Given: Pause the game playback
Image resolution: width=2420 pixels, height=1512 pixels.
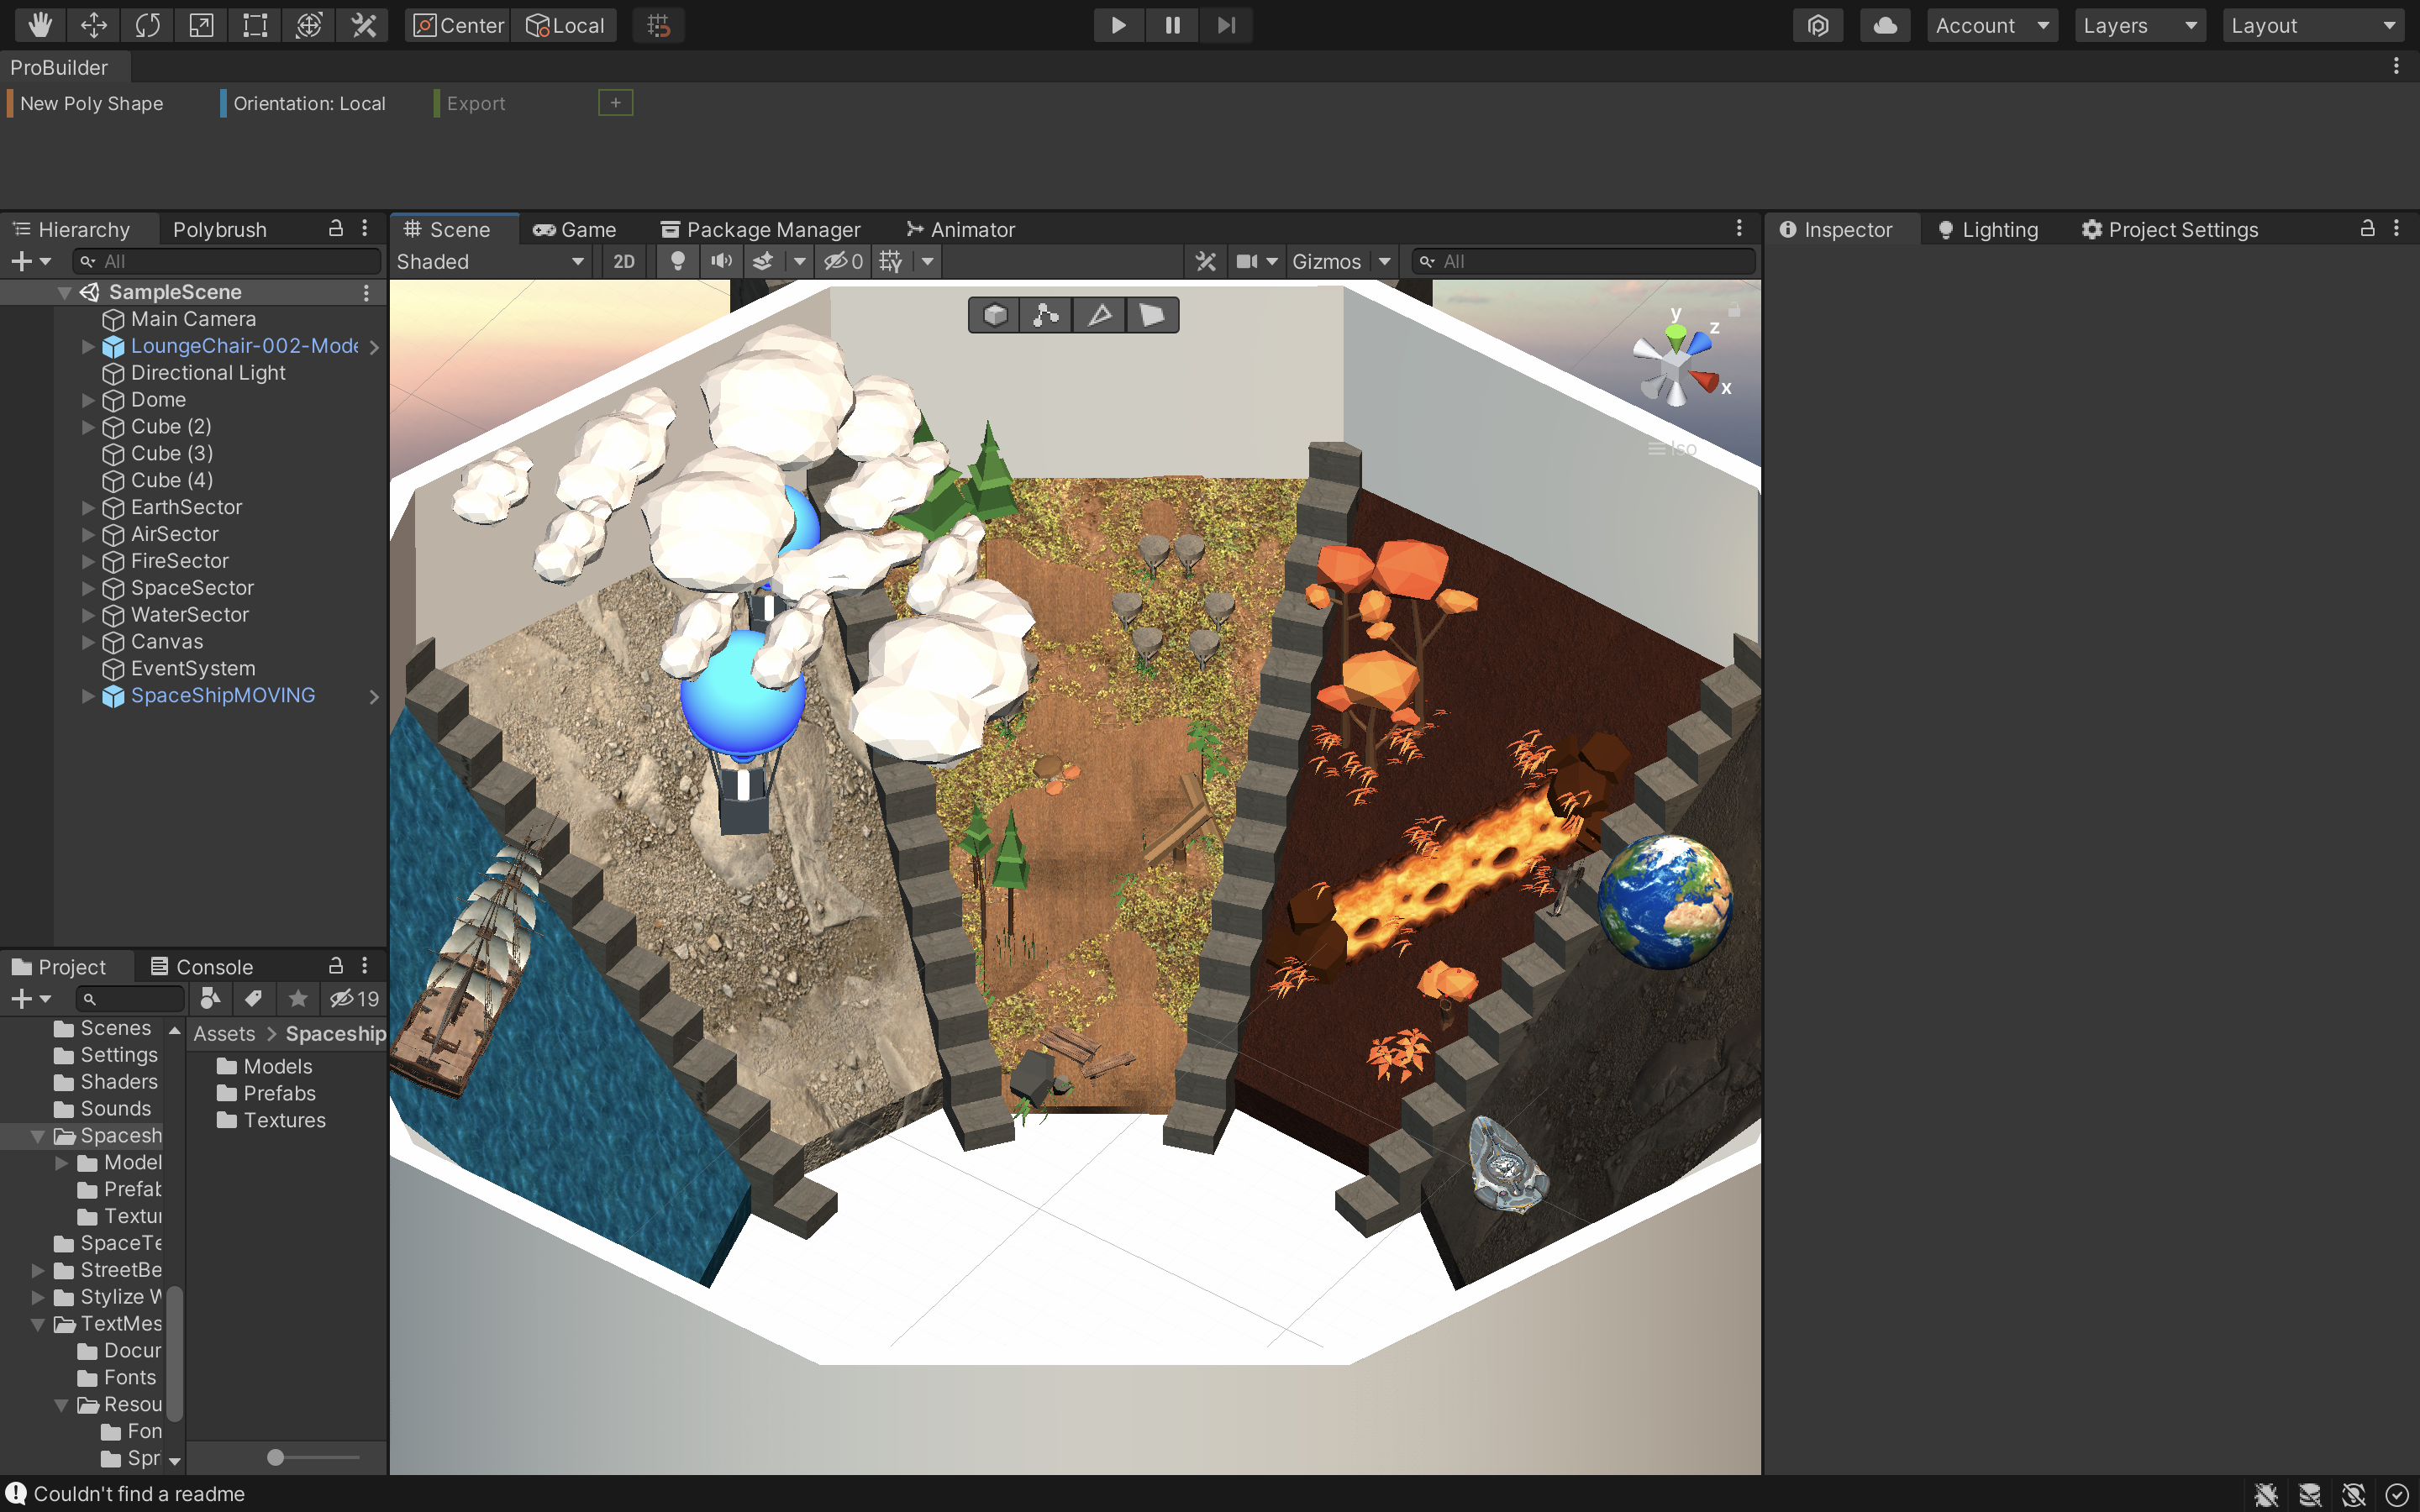Looking at the screenshot, I should 1172,25.
